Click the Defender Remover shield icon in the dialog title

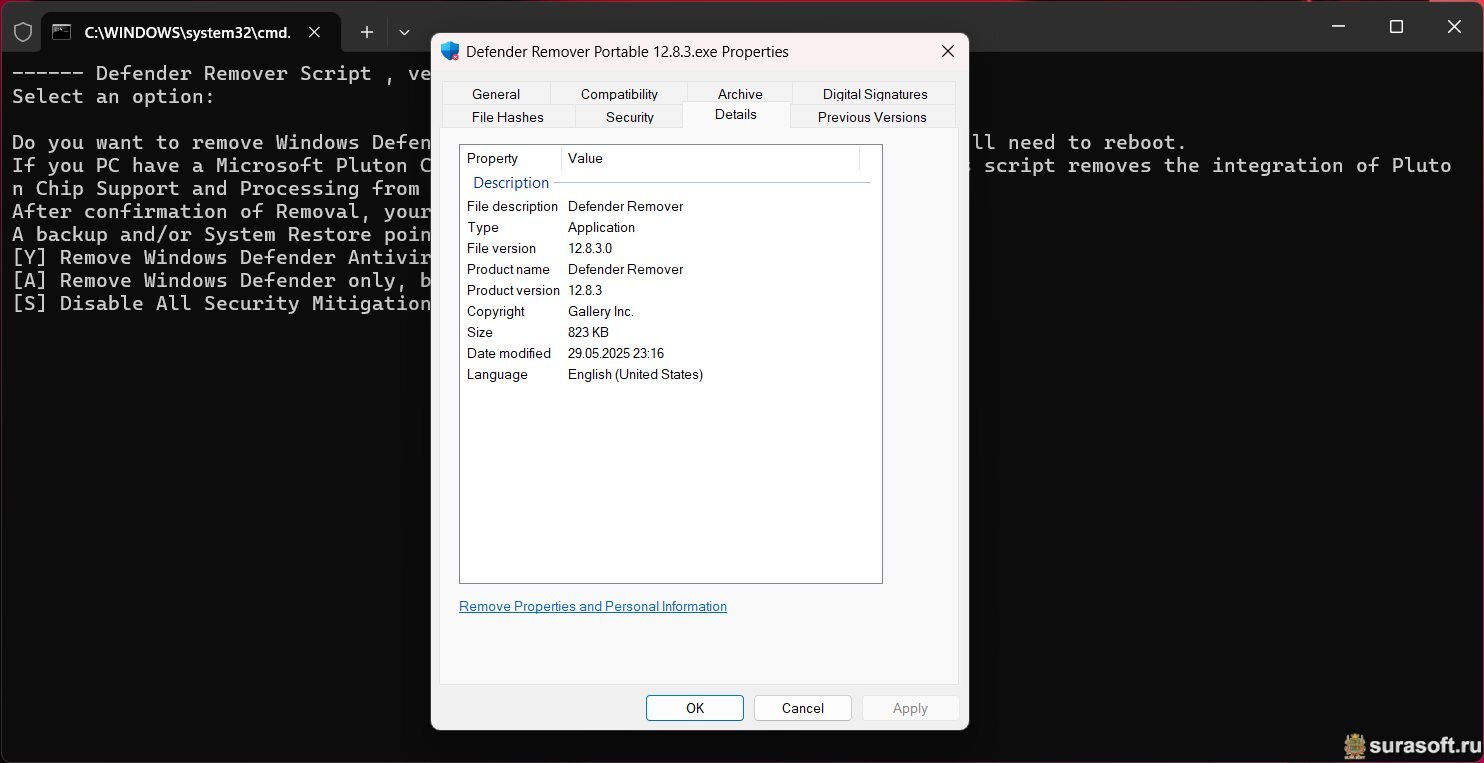pyautogui.click(x=450, y=51)
